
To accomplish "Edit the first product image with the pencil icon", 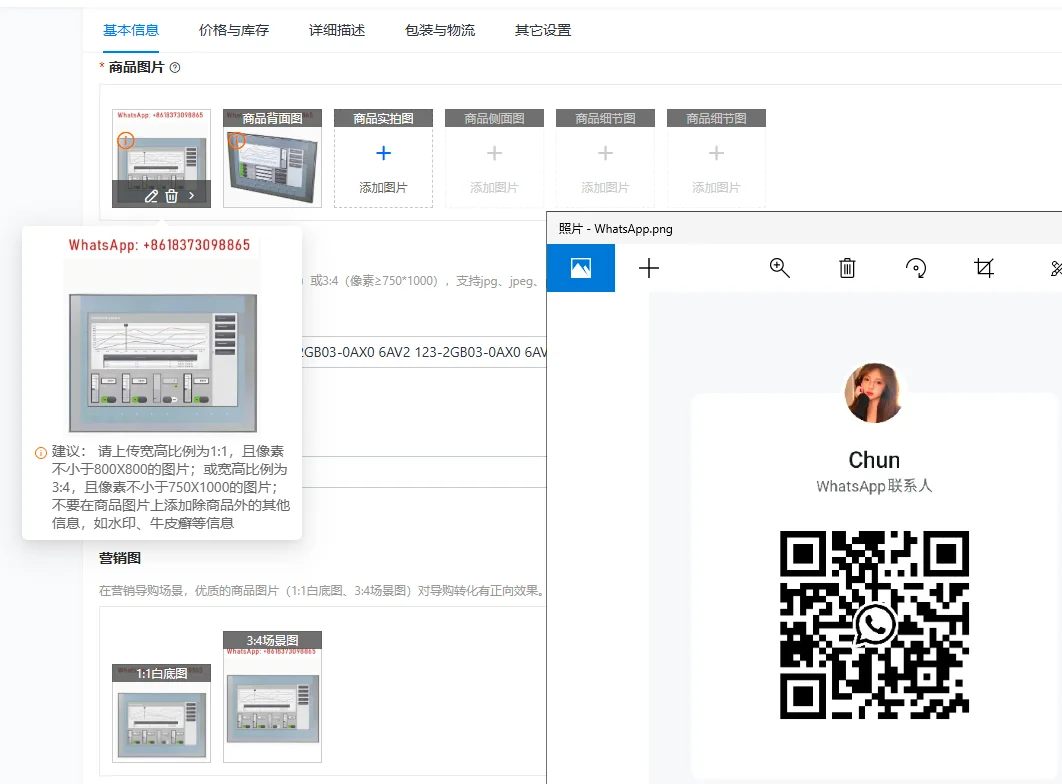I will 151,196.
